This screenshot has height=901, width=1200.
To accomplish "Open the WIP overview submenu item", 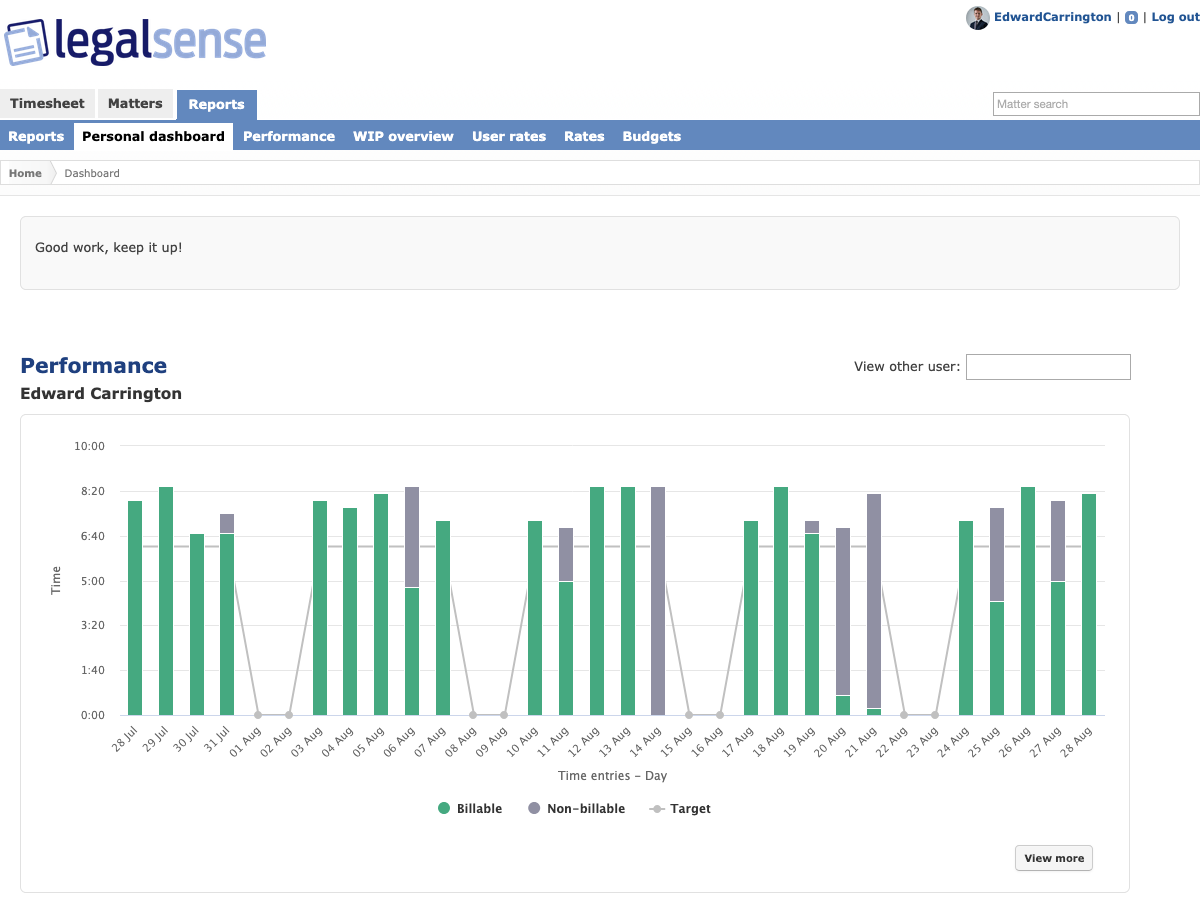I will pos(403,136).
